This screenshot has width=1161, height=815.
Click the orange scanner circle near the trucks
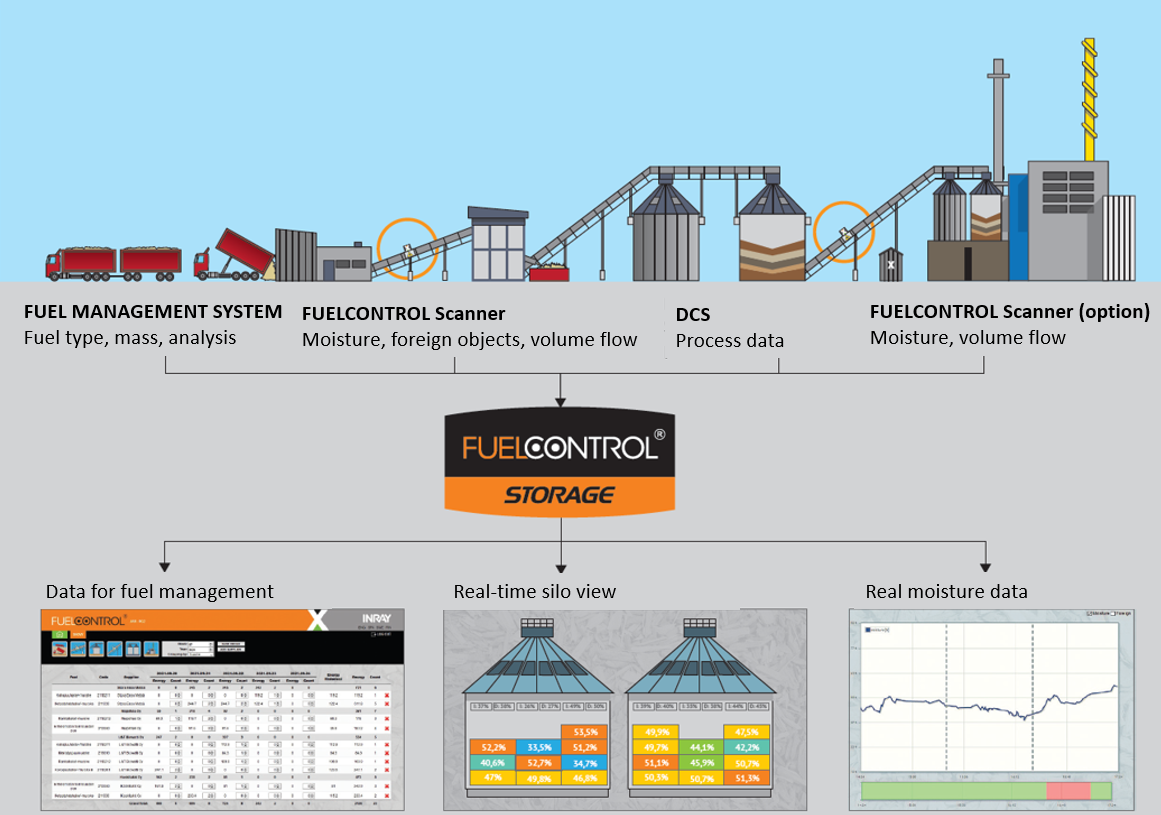pyautogui.click(x=407, y=249)
